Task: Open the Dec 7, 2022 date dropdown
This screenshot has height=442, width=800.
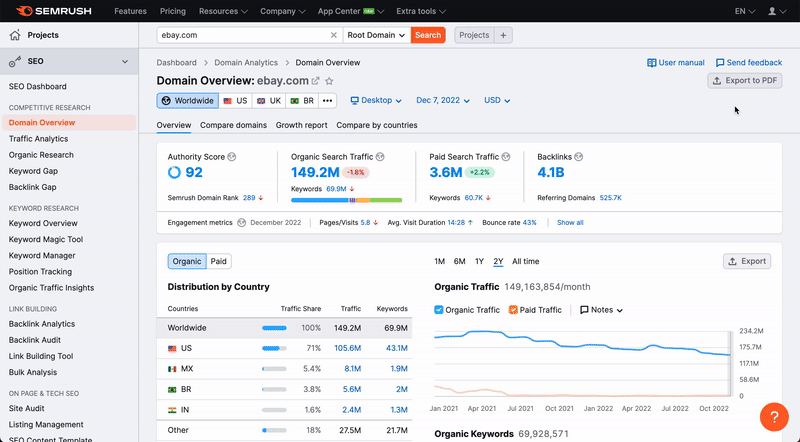Action: pyautogui.click(x=443, y=101)
